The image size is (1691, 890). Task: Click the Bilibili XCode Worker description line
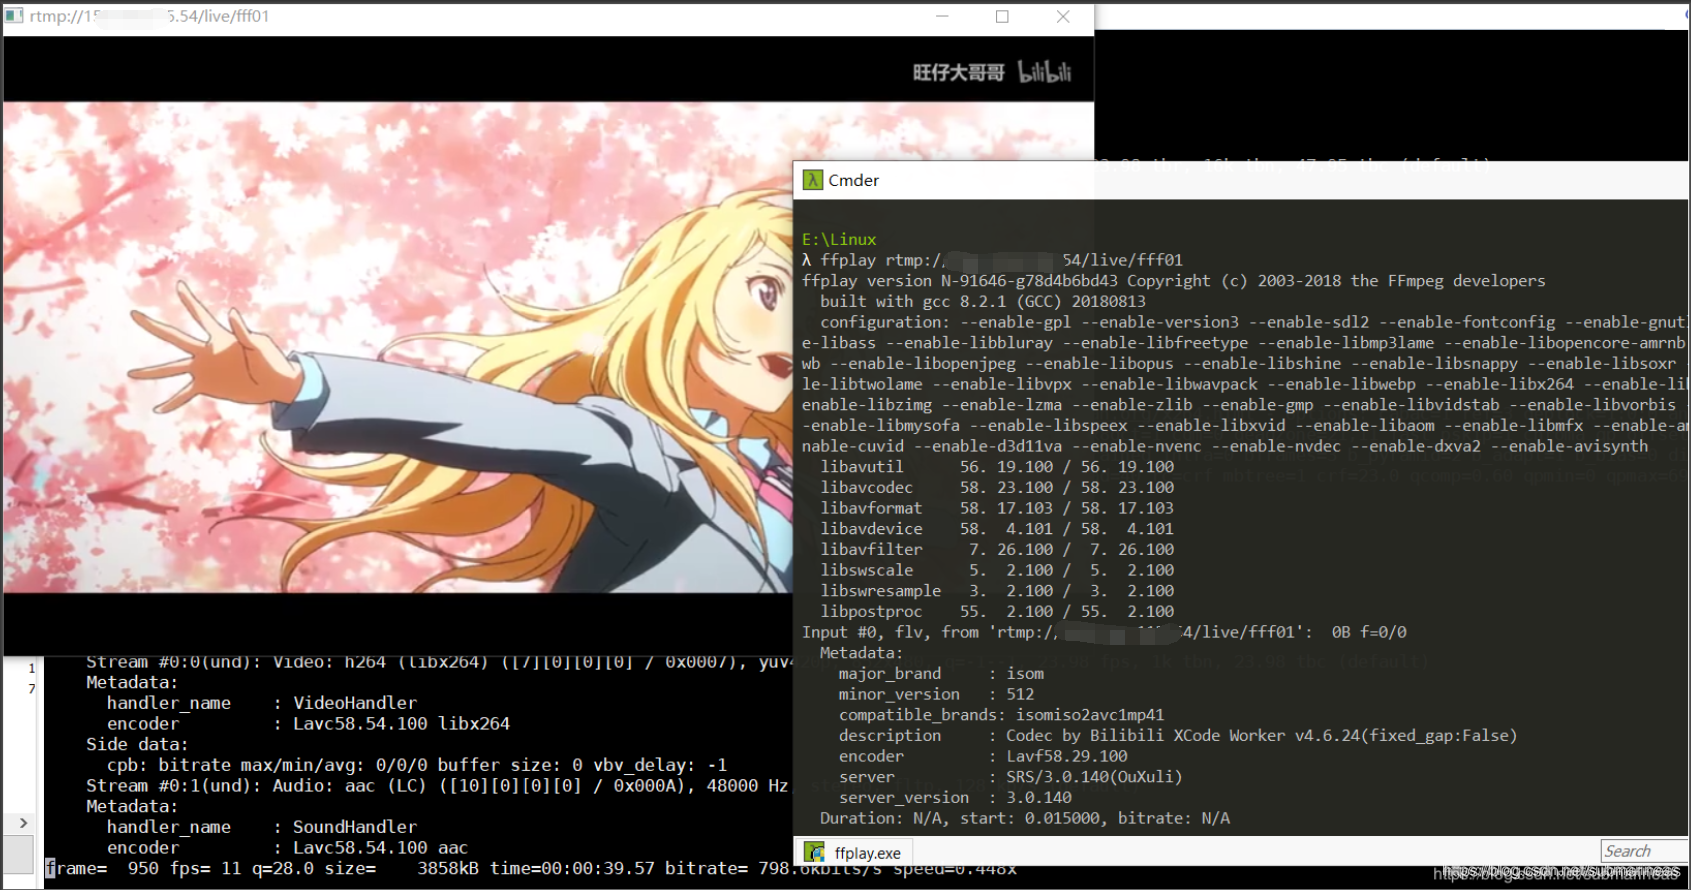(1178, 736)
